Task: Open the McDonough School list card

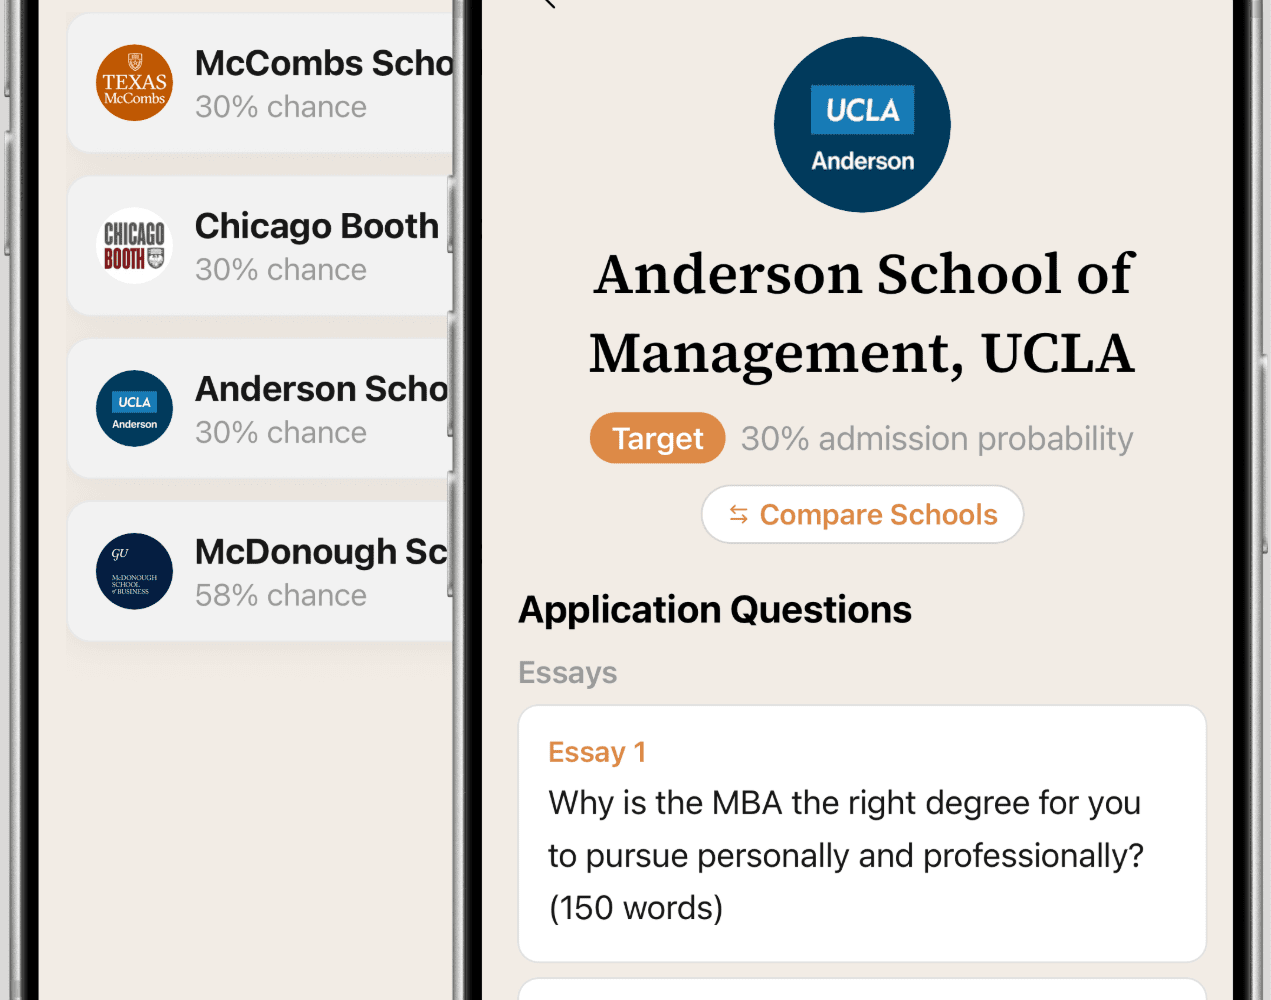Action: pyautogui.click(x=261, y=572)
